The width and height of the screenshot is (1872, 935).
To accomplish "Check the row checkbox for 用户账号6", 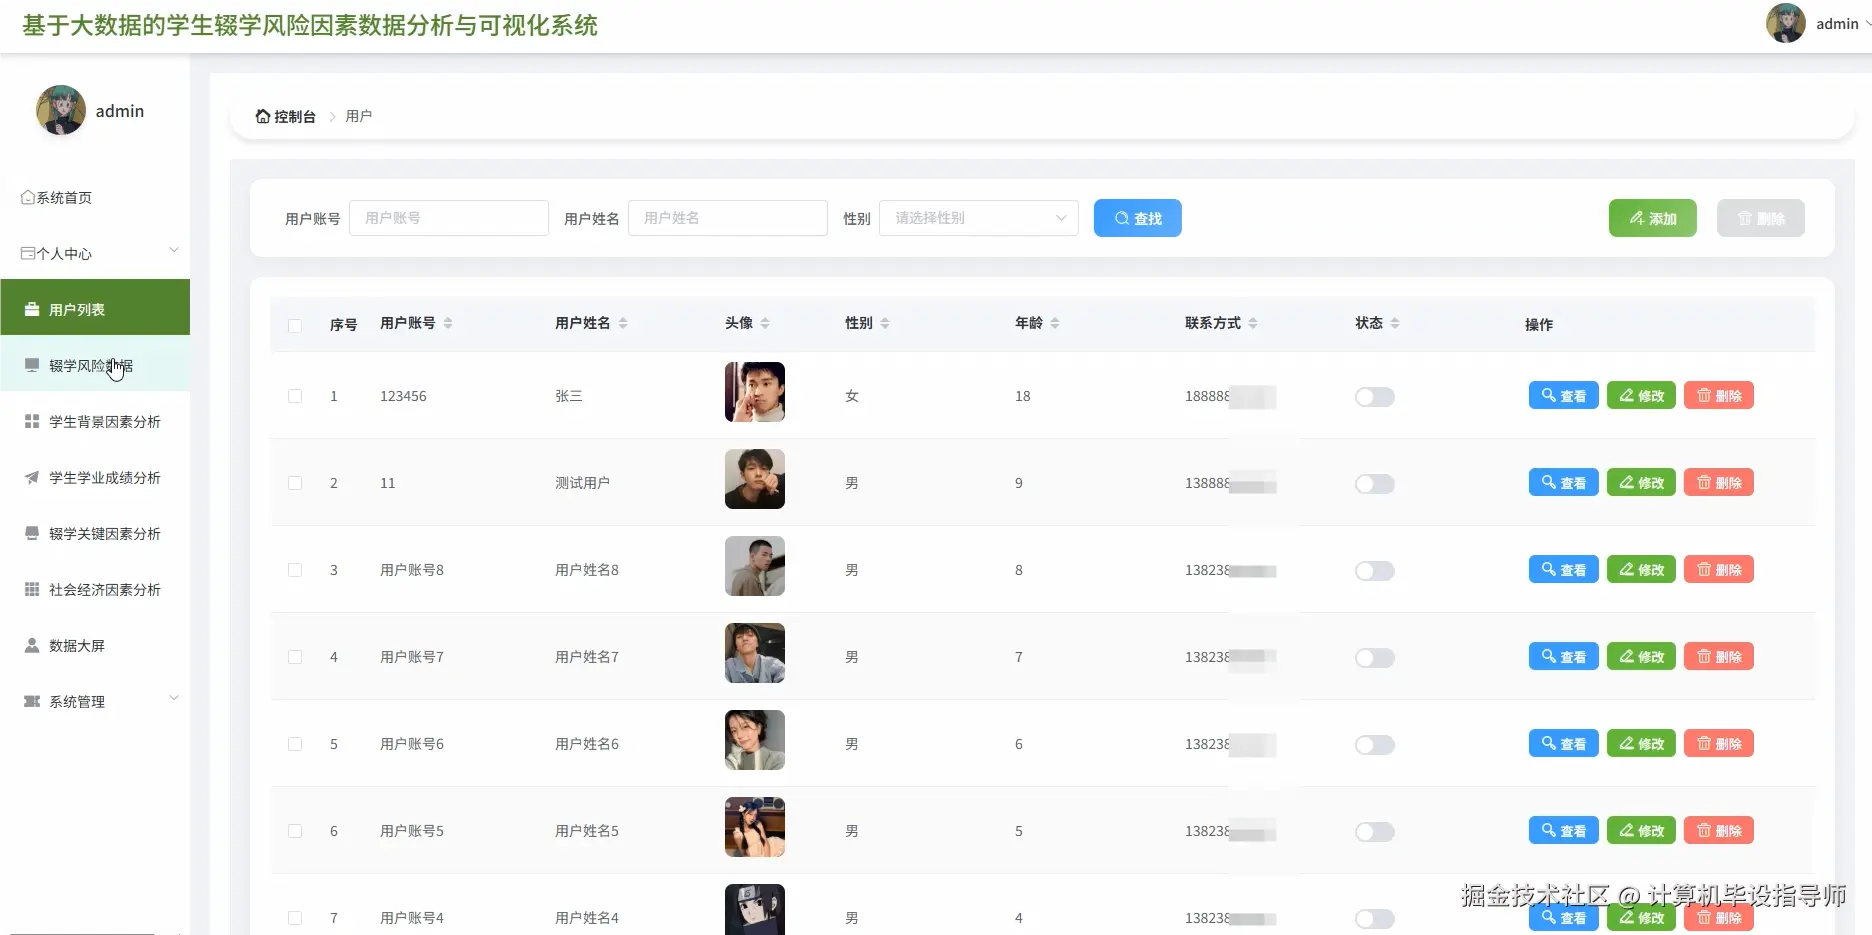I will [295, 744].
